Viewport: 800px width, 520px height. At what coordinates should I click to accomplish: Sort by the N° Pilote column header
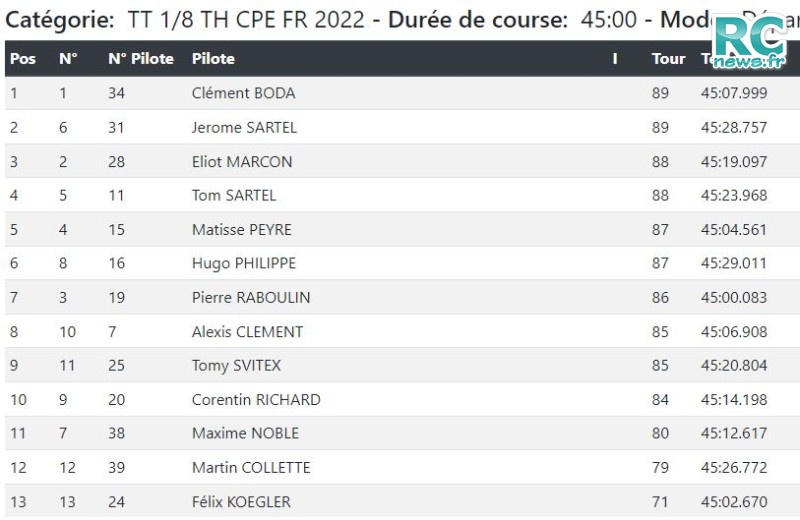pos(141,59)
